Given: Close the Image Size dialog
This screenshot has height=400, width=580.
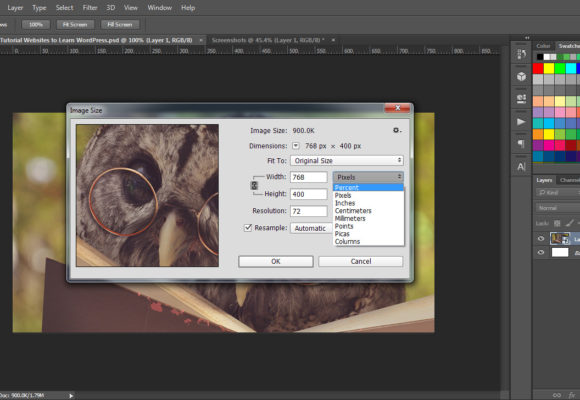Looking at the screenshot, I should (x=398, y=108).
